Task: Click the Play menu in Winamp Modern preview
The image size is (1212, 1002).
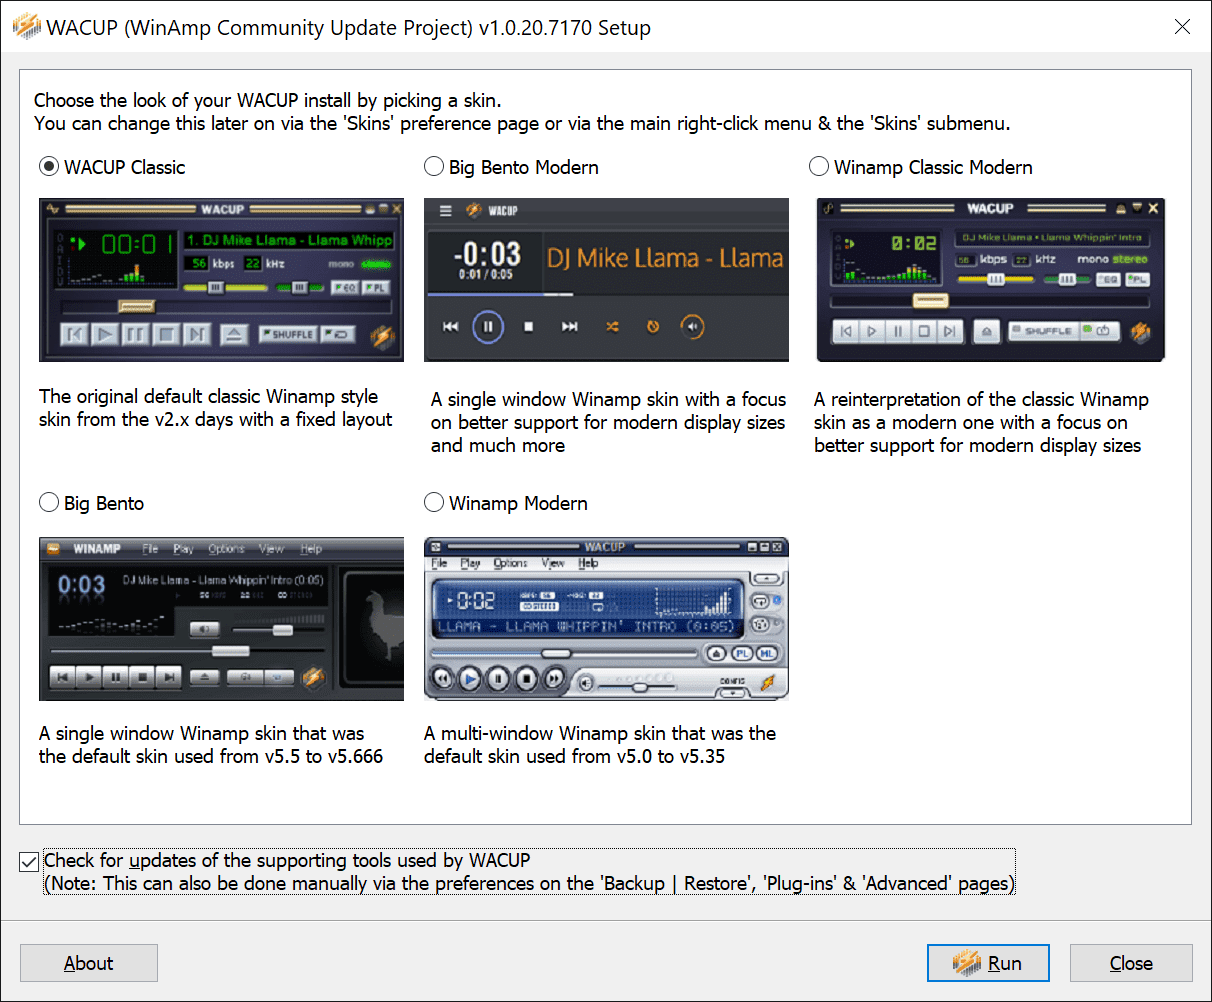Action: pyautogui.click(x=470, y=563)
